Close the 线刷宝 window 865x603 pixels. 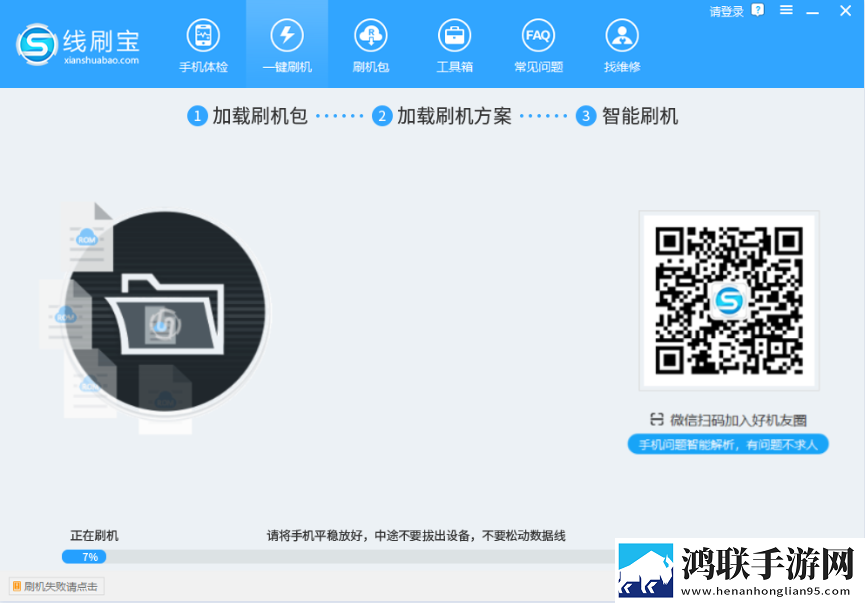(845, 10)
